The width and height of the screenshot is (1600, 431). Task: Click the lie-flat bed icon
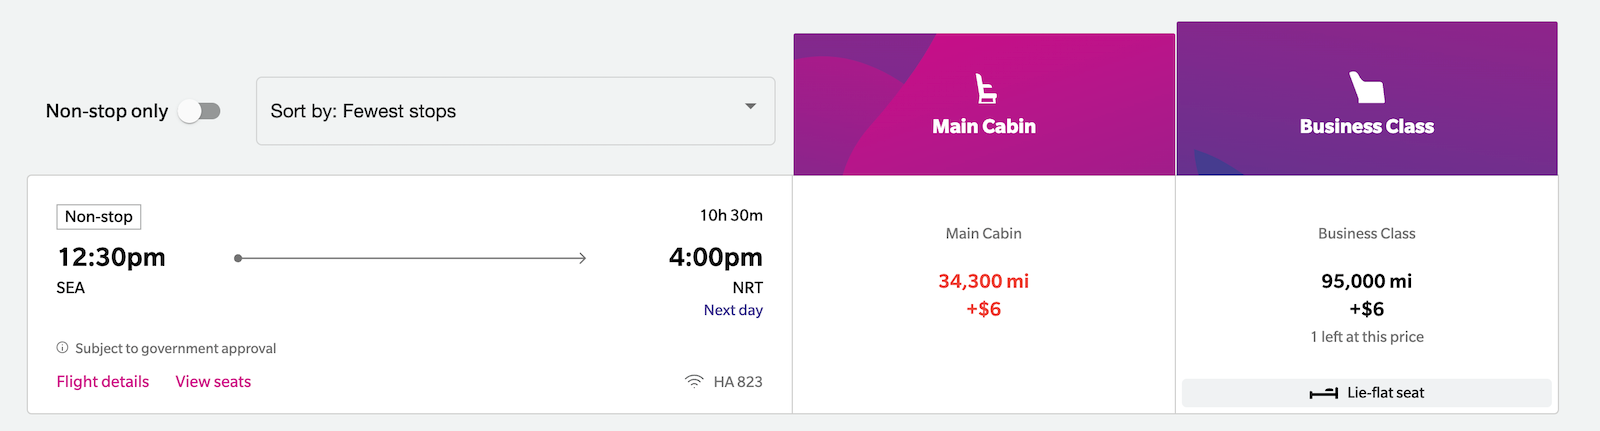click(x=1323, y=393)
